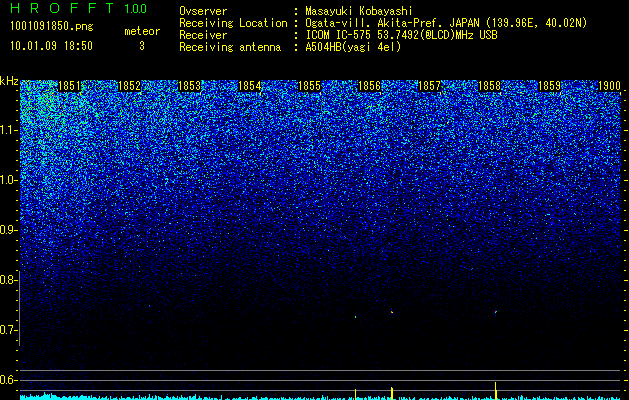Image resolution: width=629 pixels, height=400 pixels.
Task: Select ICOM IC-575 53.7492 MHz receiver text
Action: (x=401, y=35)
